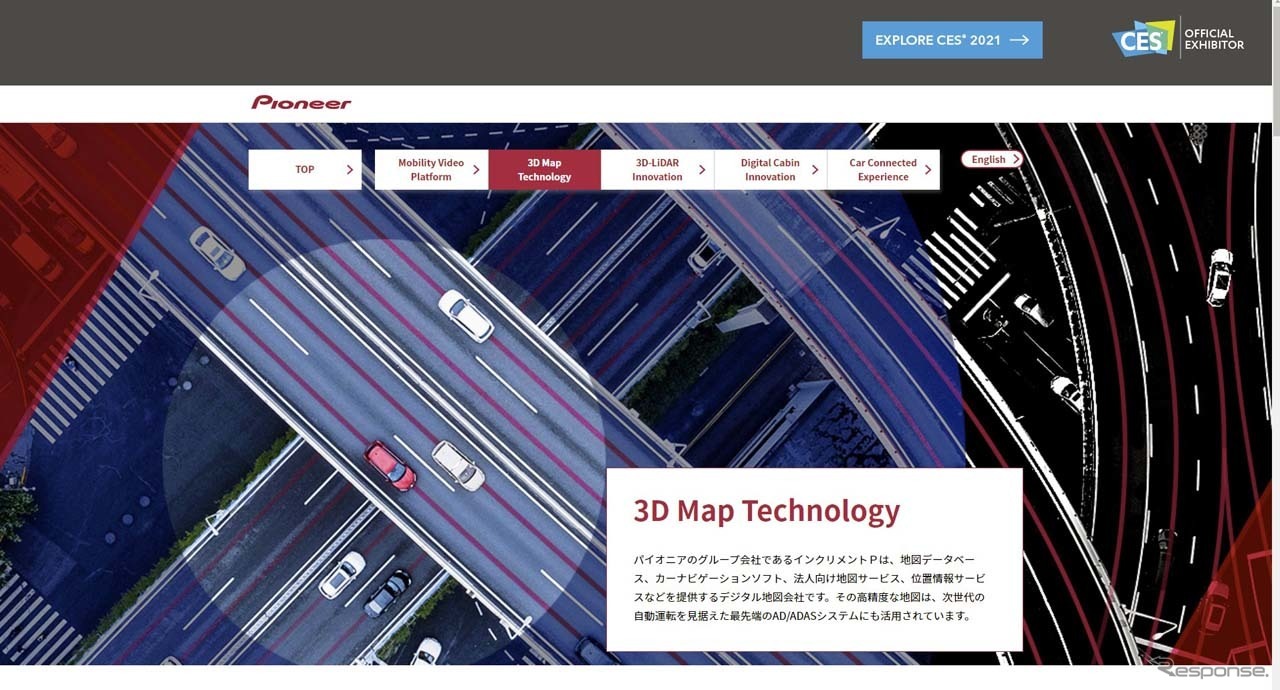The height and width of the screenshot is (690, 1280).
Task: Open the TOP navigation tab
Action: 304,170
